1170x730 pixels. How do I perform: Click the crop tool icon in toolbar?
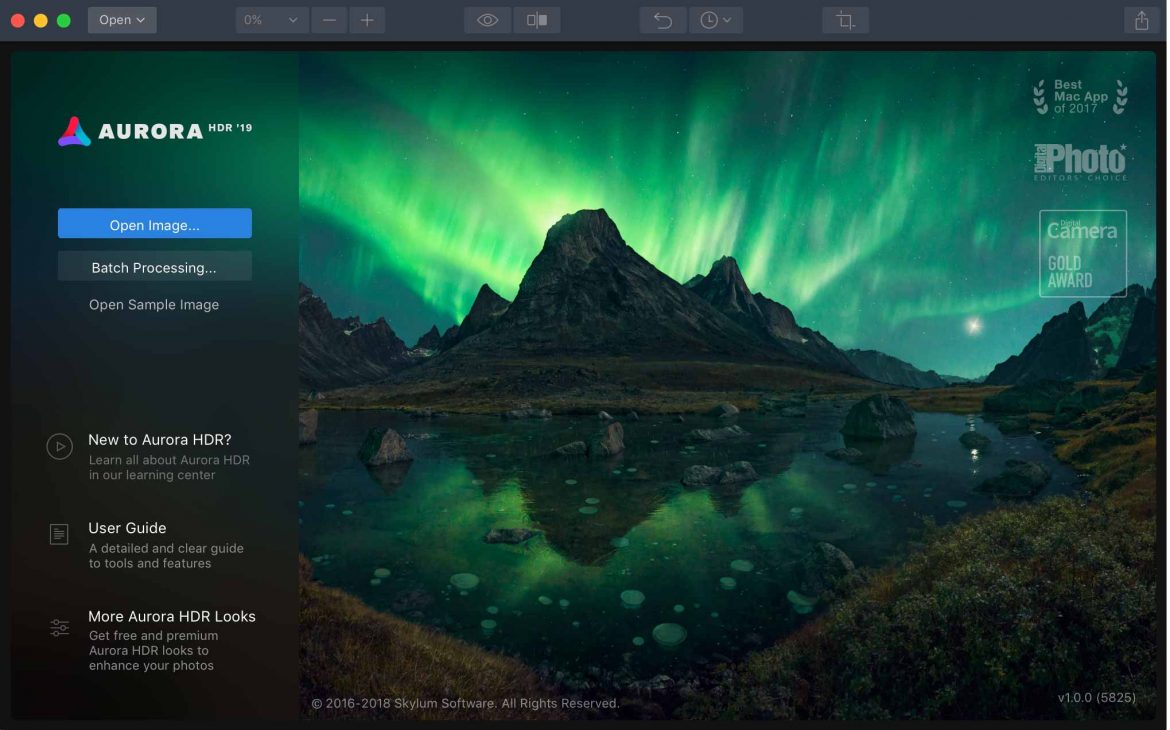[x=845, y=20]
